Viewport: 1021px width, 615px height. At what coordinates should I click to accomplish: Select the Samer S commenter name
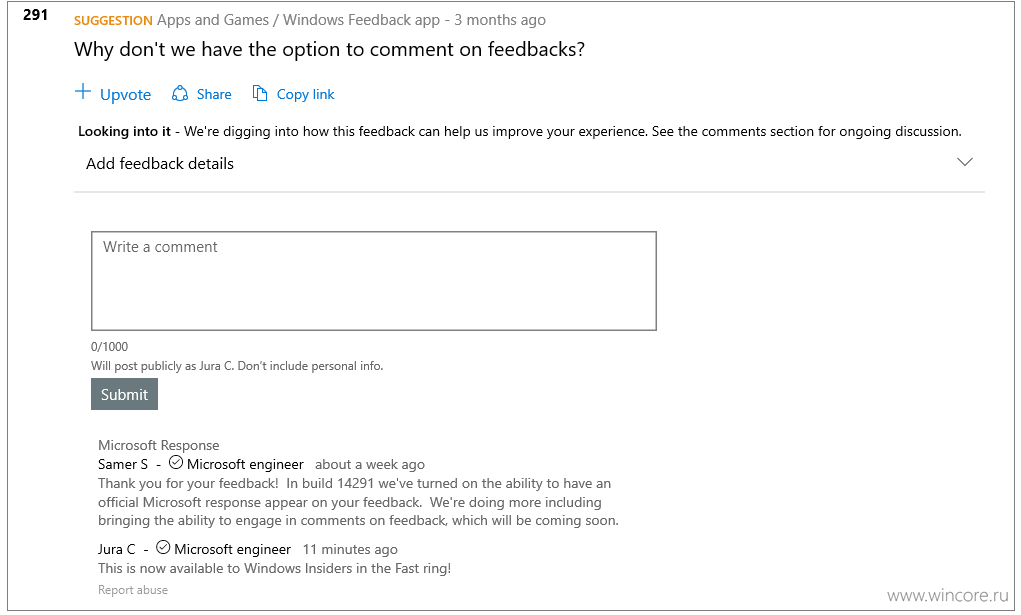click(x=123, y=465)
